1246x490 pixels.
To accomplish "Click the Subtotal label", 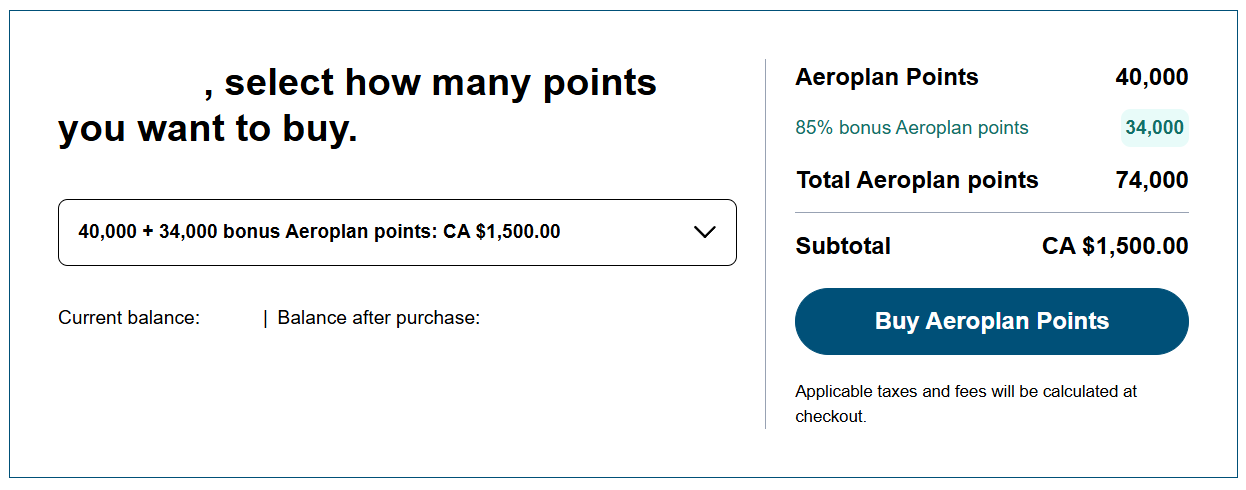I will pos(843,246).
